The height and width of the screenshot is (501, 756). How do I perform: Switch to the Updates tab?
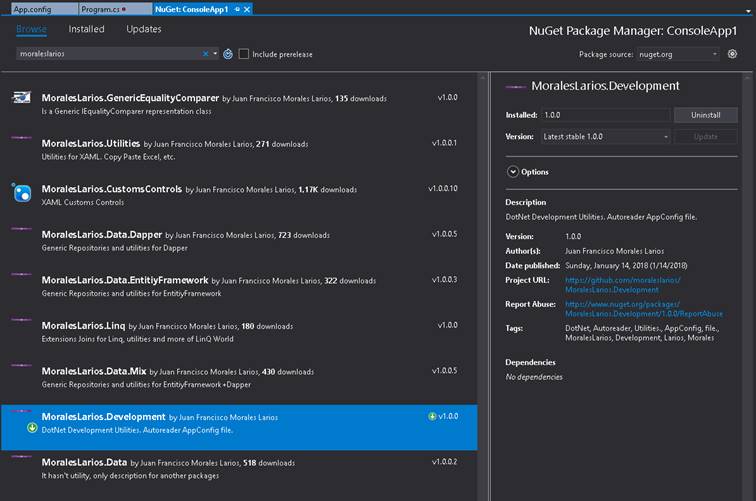pyautogui.click(x=144, y=29)
